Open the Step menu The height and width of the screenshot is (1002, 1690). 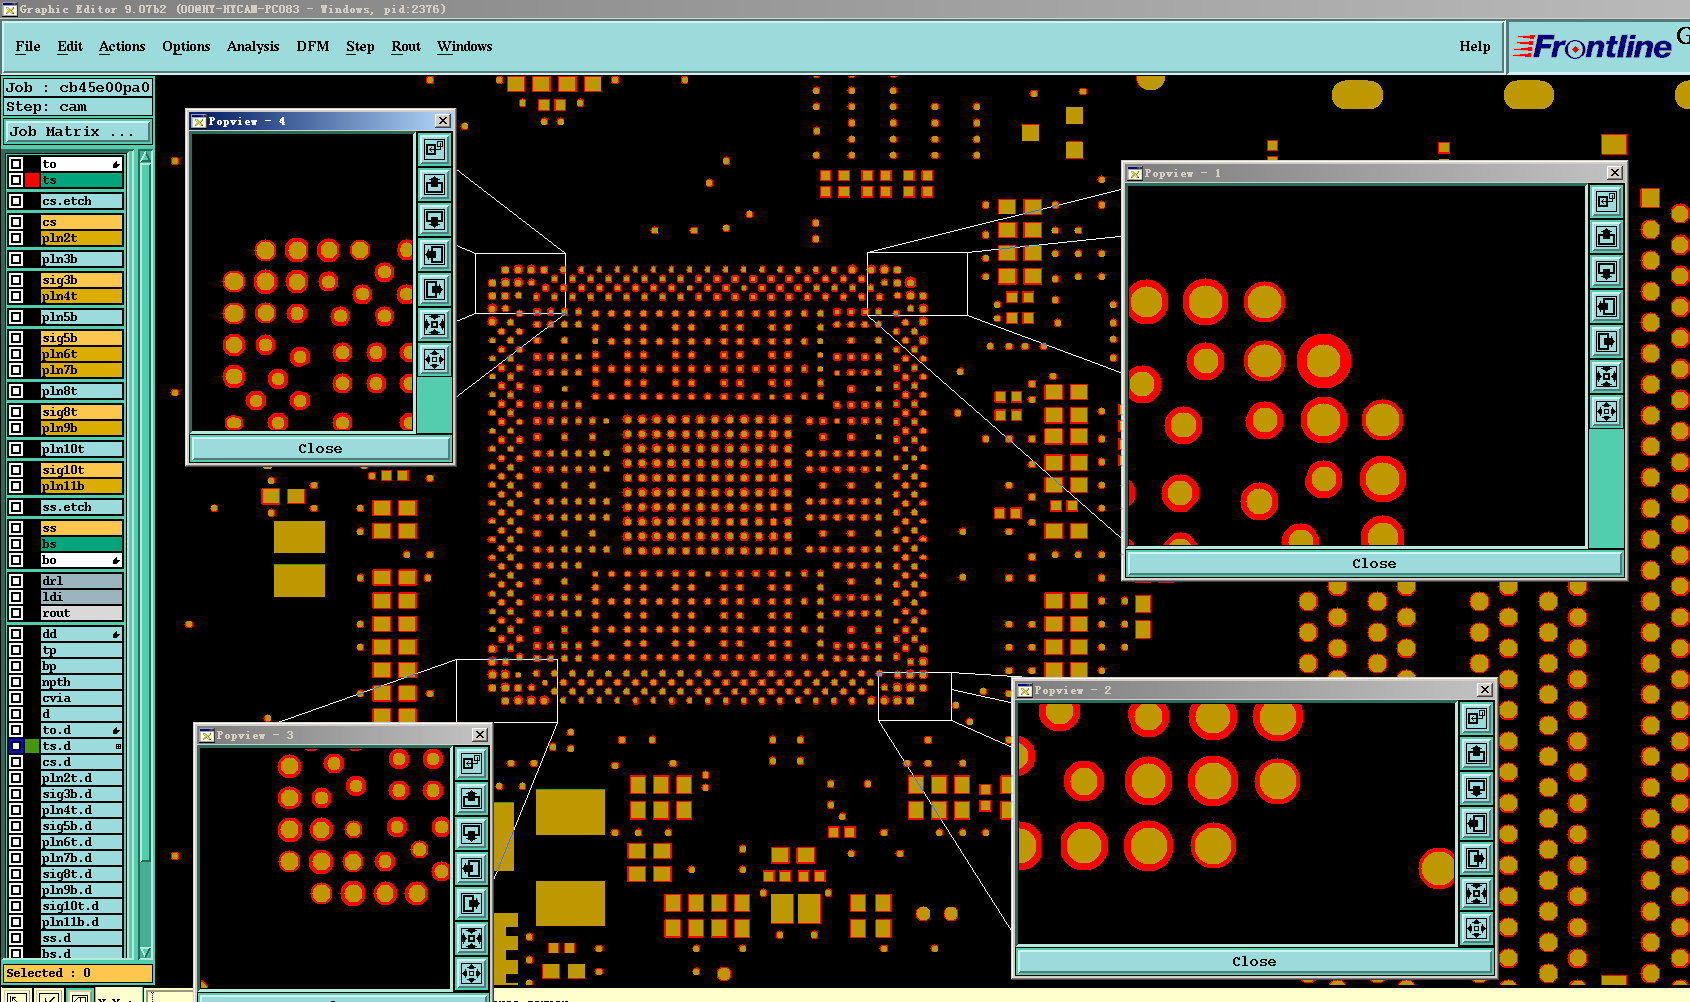click(x=360, y=46)
